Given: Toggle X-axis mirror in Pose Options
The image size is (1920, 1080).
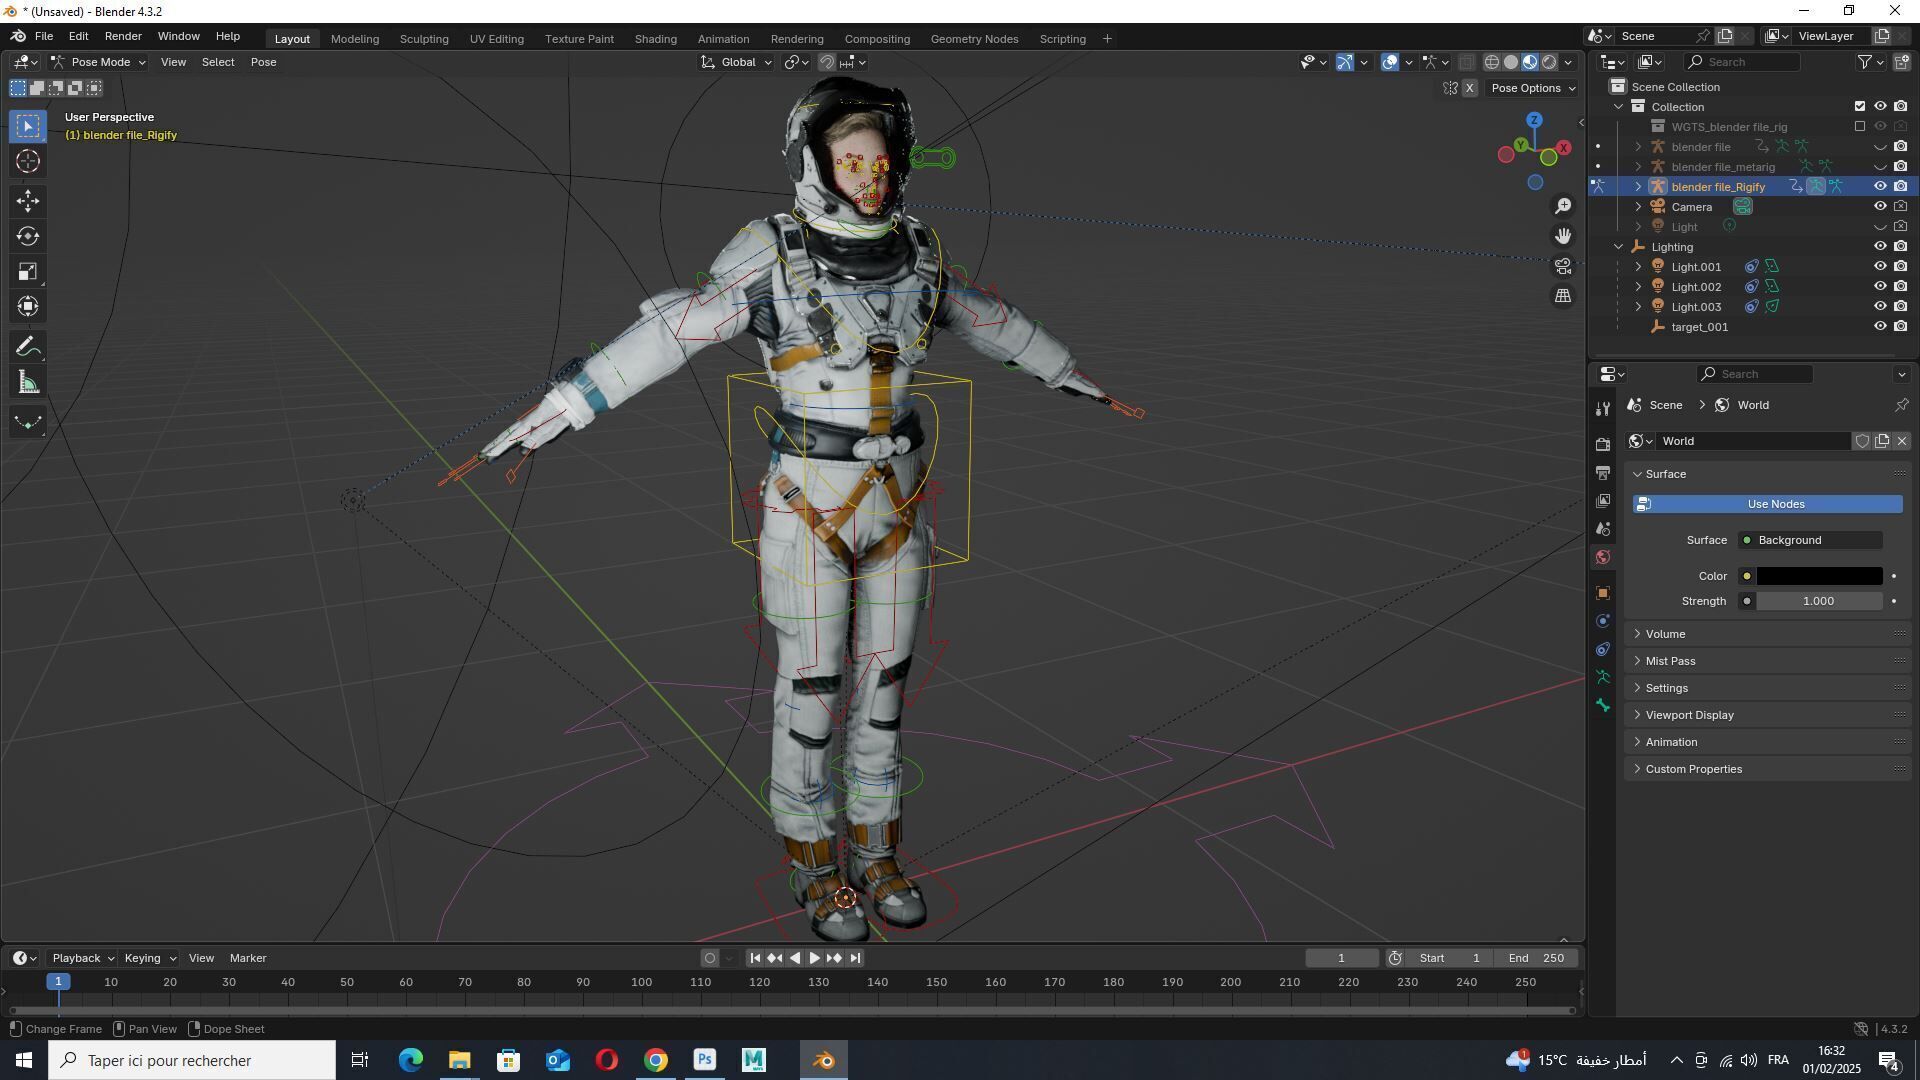Looking at the screenshot, I should 1469,88.
